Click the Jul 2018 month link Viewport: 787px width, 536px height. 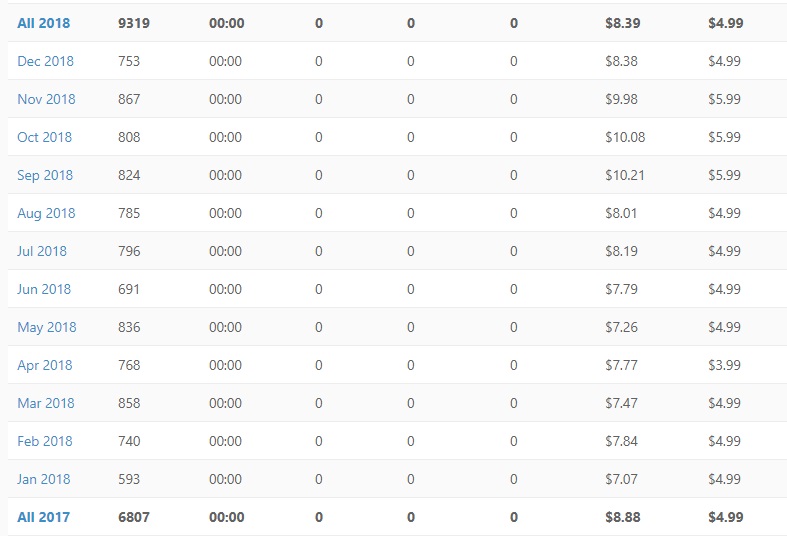point(42,251)
